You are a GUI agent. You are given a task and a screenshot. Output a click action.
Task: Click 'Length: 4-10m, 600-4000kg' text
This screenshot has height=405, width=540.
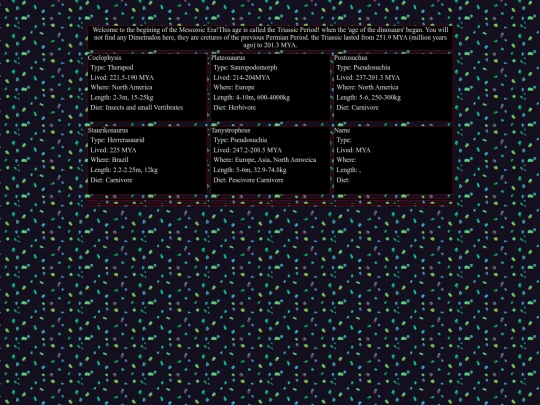click(x=251, y=97)
